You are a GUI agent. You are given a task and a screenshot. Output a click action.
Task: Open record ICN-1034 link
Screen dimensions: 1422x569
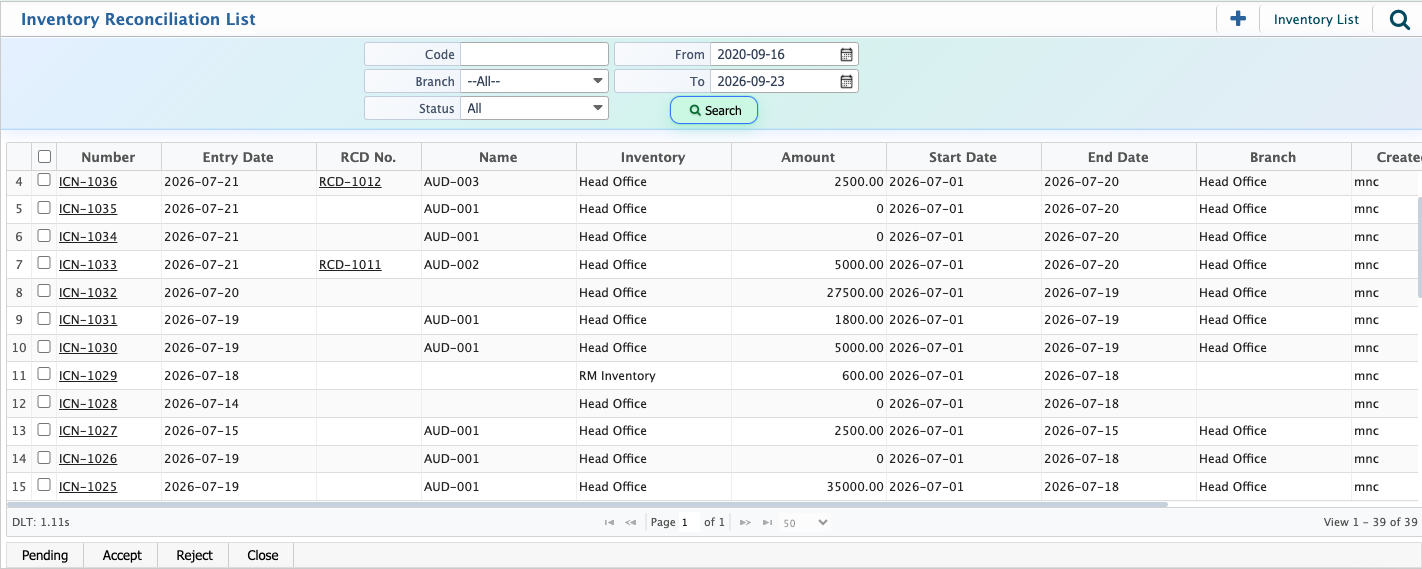coord(88,237)
